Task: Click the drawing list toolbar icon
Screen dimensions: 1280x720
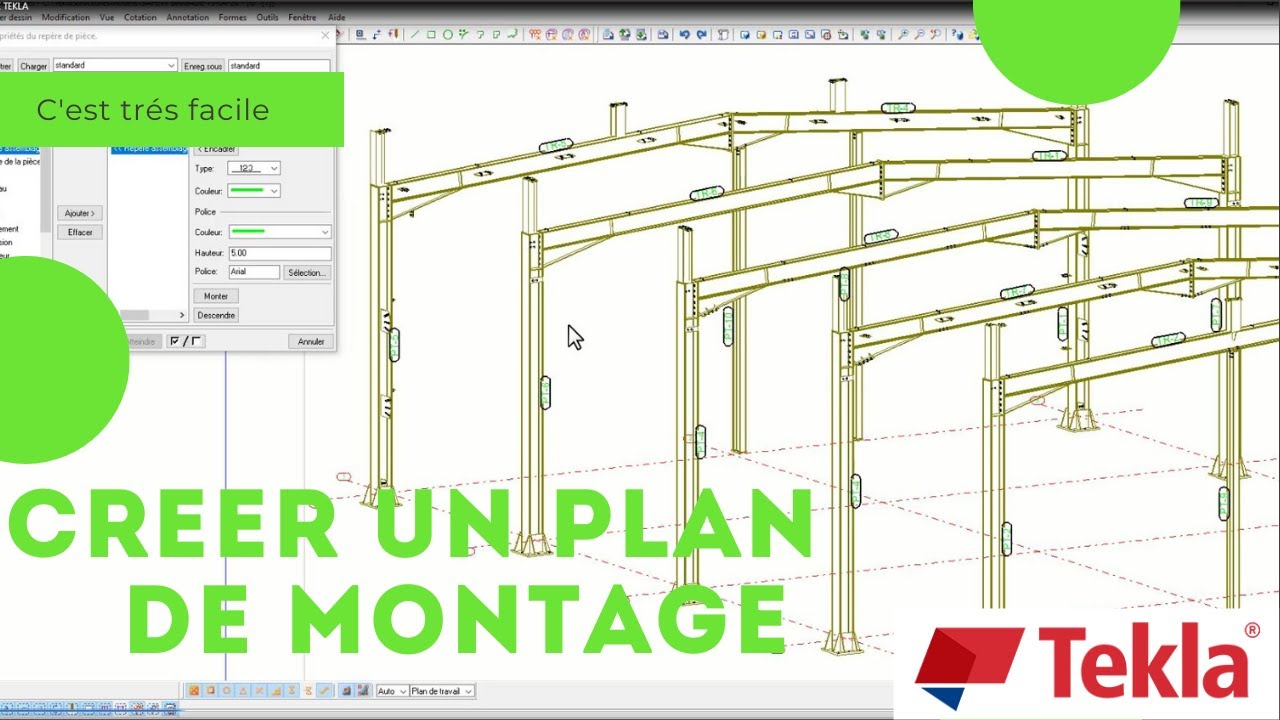Action: coord(608,34)
